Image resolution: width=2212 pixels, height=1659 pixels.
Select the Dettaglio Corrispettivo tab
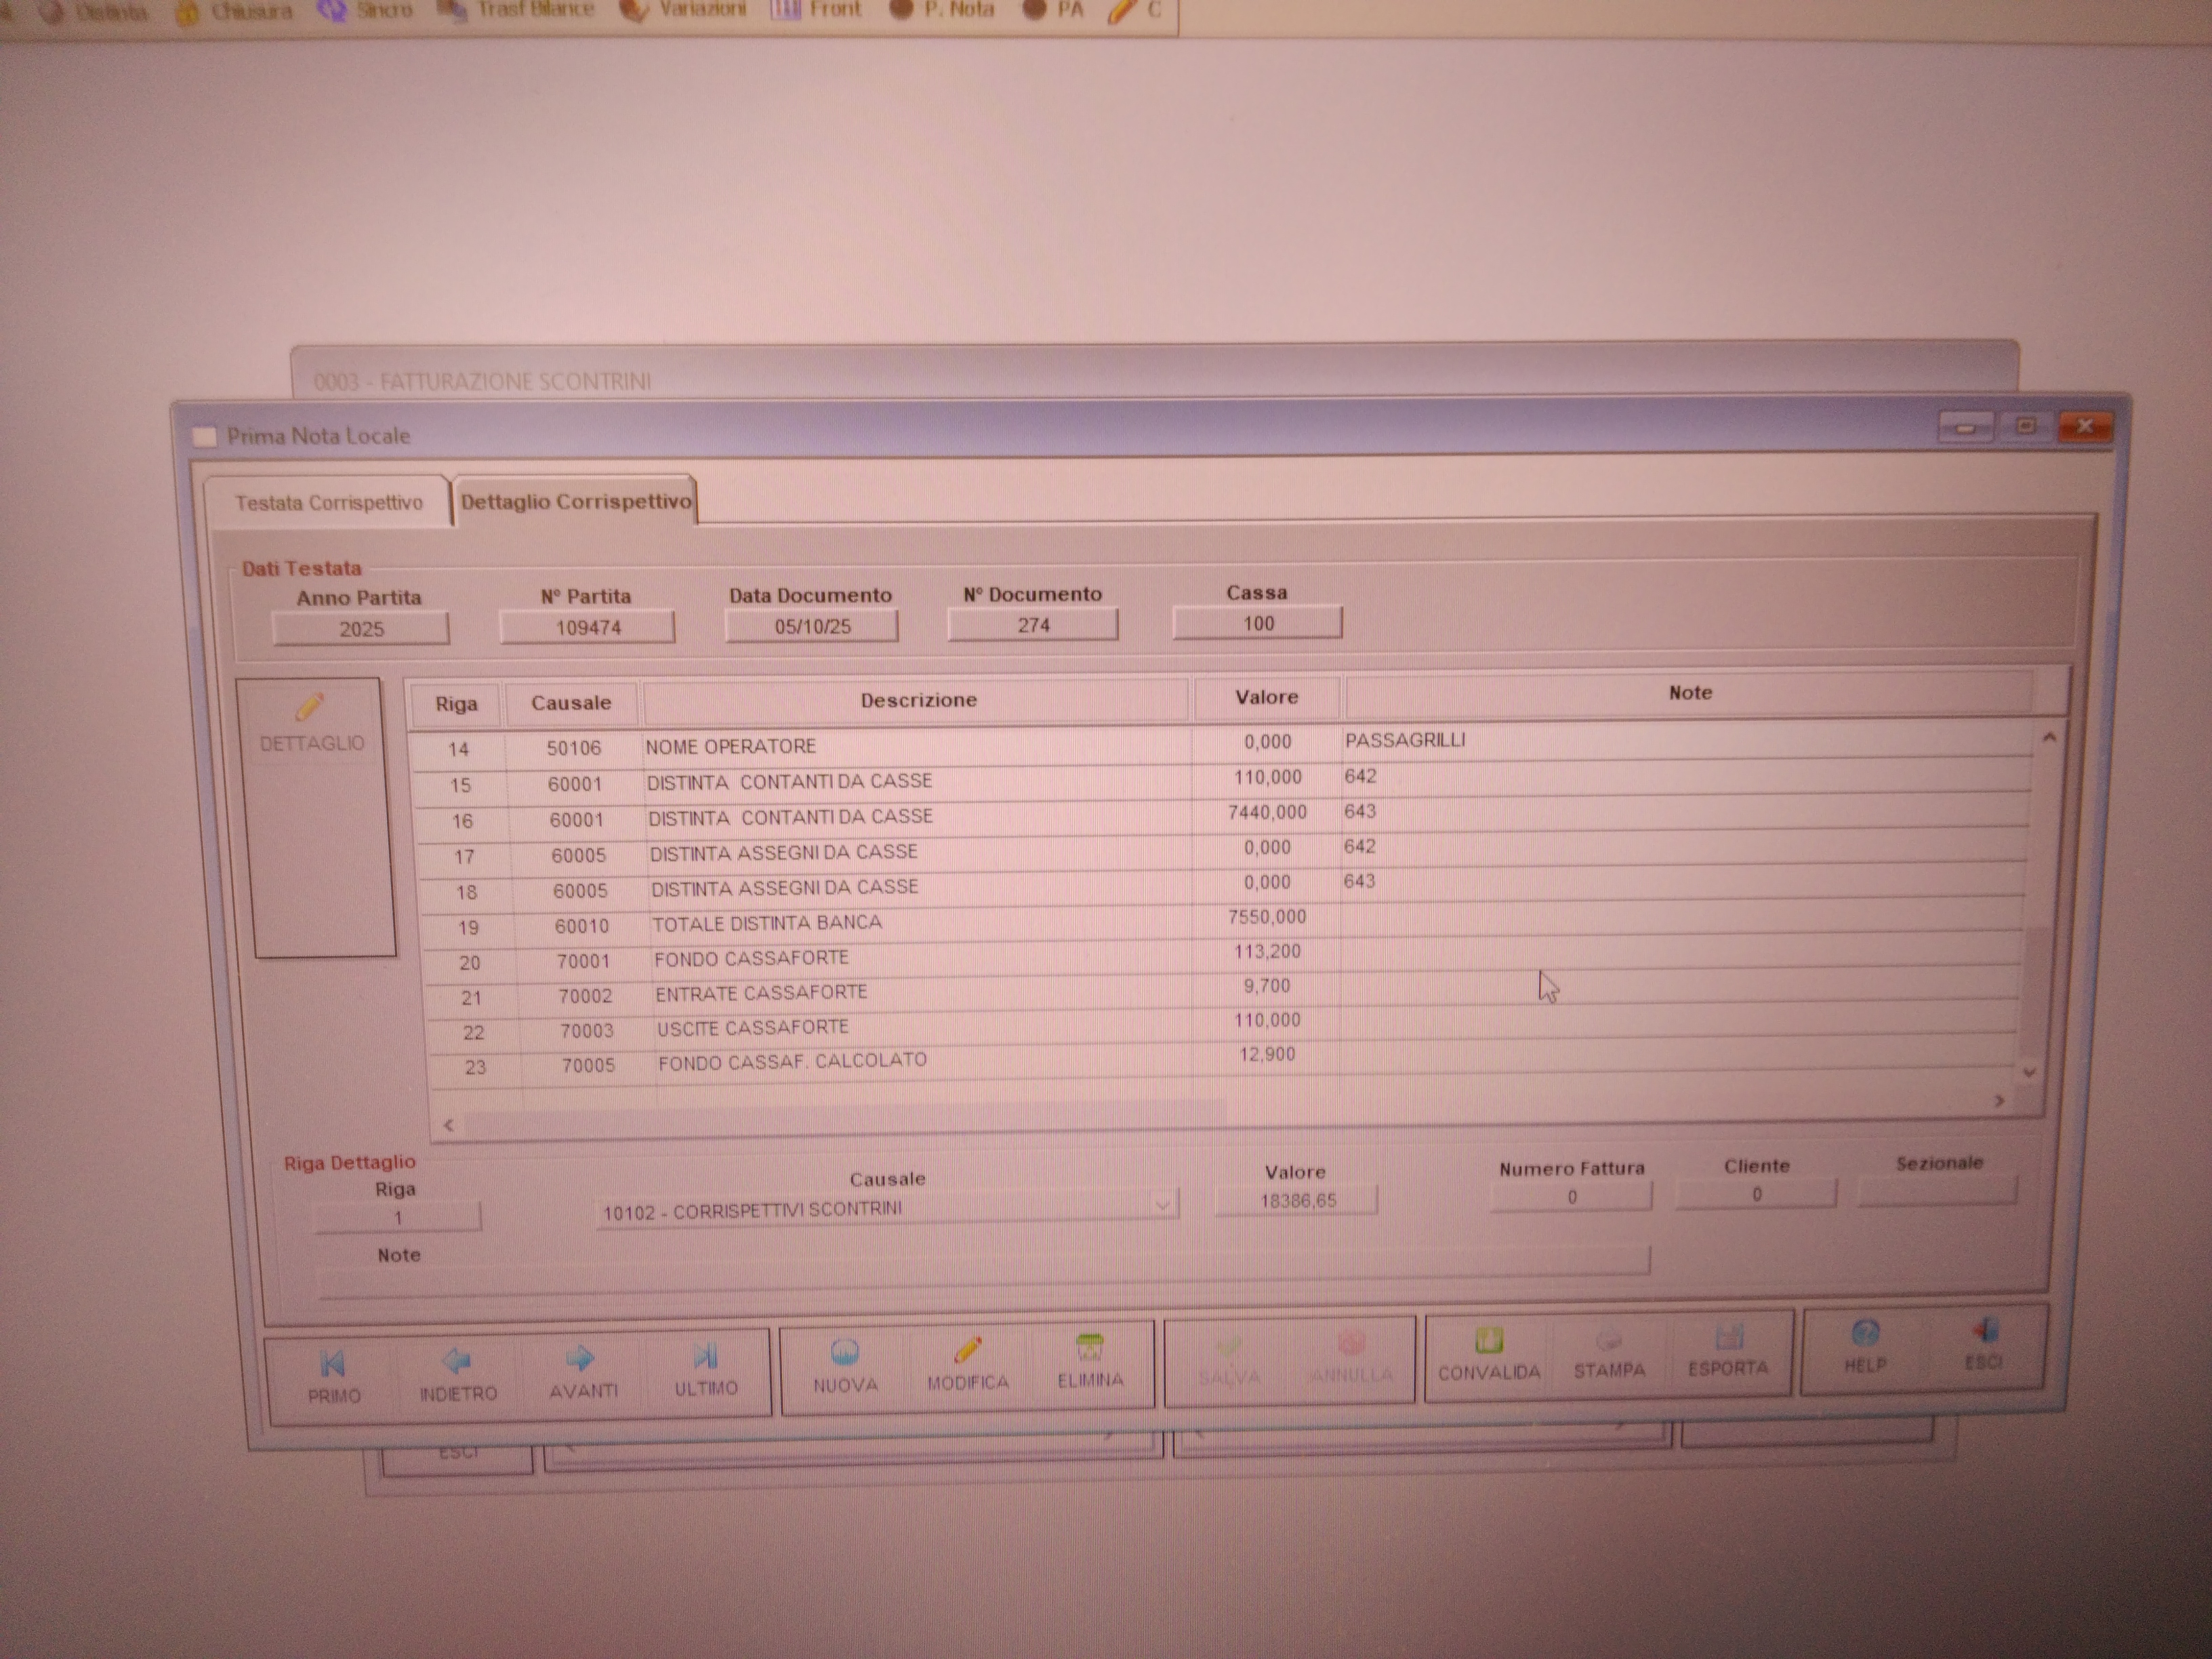(x=576, y=502)
